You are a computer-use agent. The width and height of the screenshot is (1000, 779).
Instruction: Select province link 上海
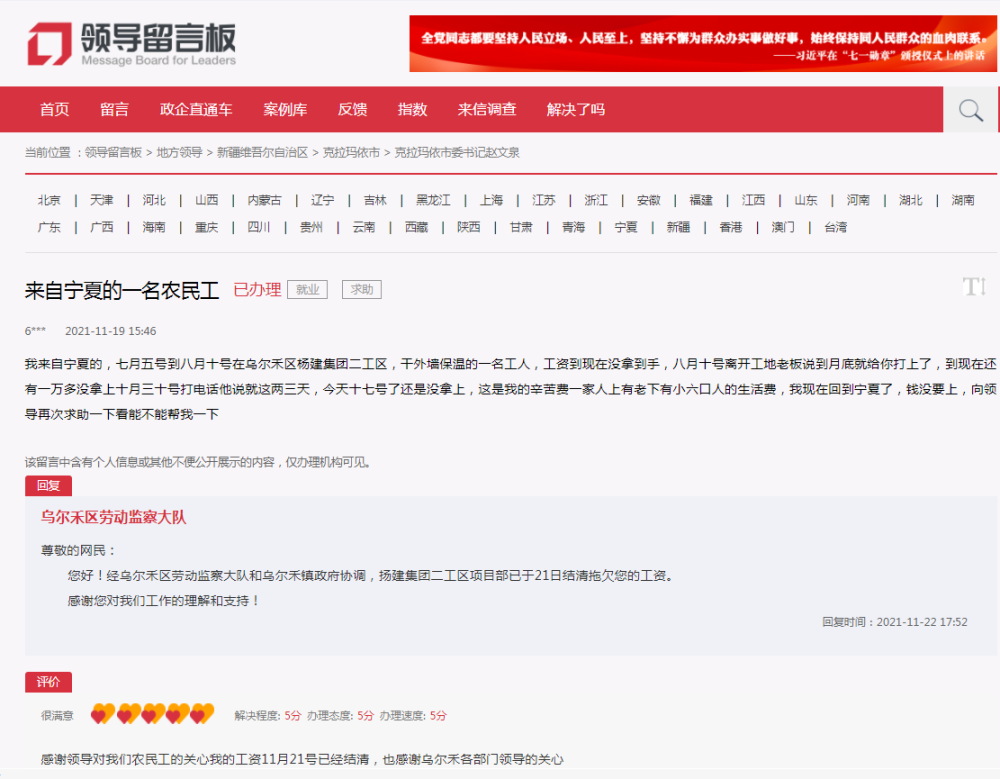pos(491,200)
